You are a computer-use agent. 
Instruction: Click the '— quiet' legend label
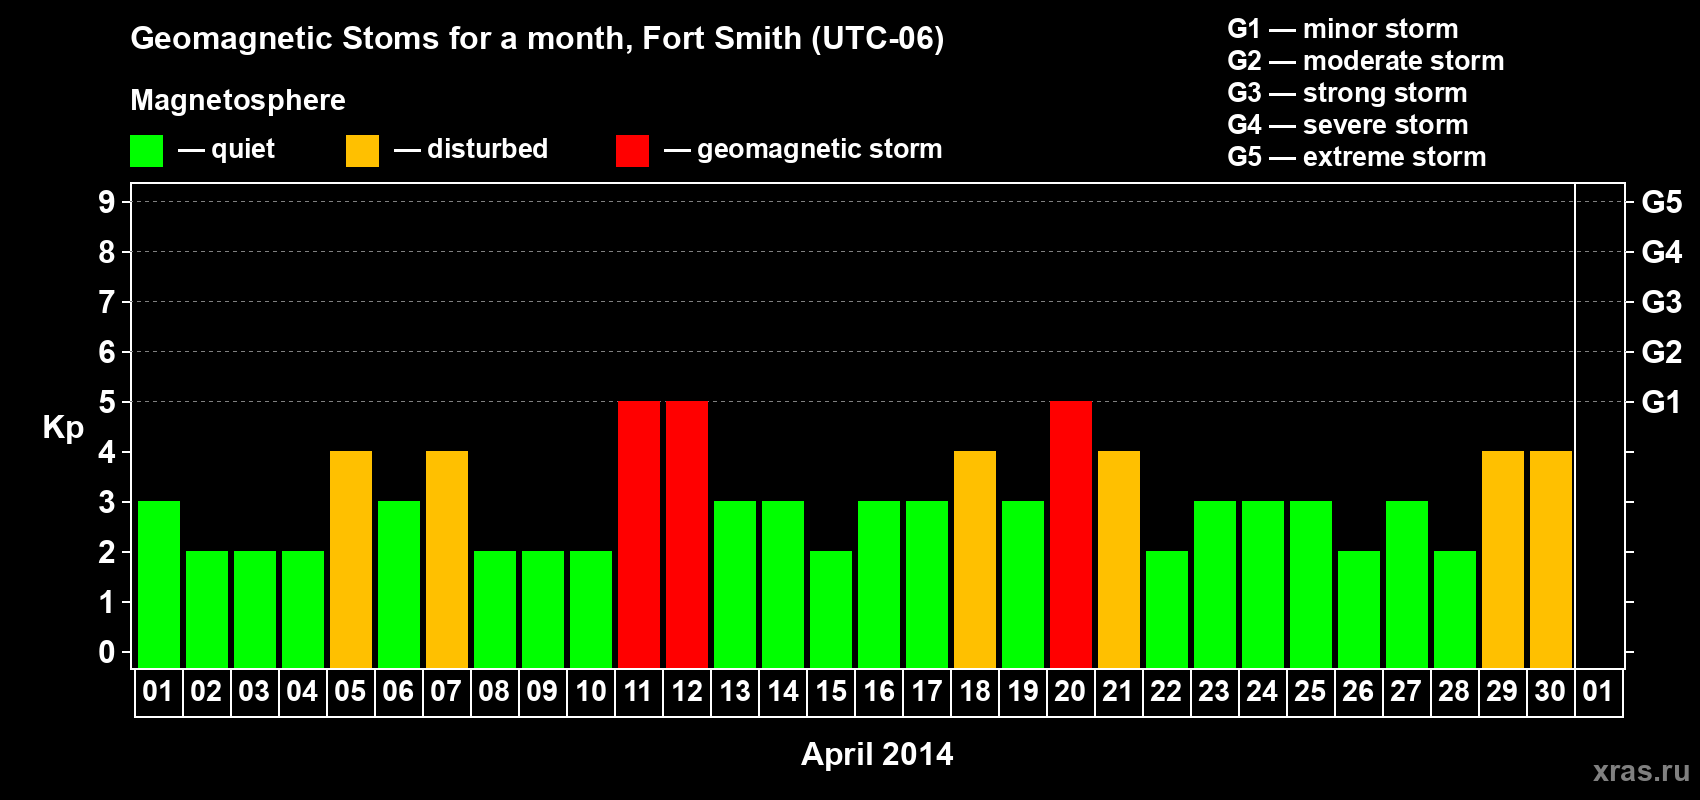(x=226, y=149)
